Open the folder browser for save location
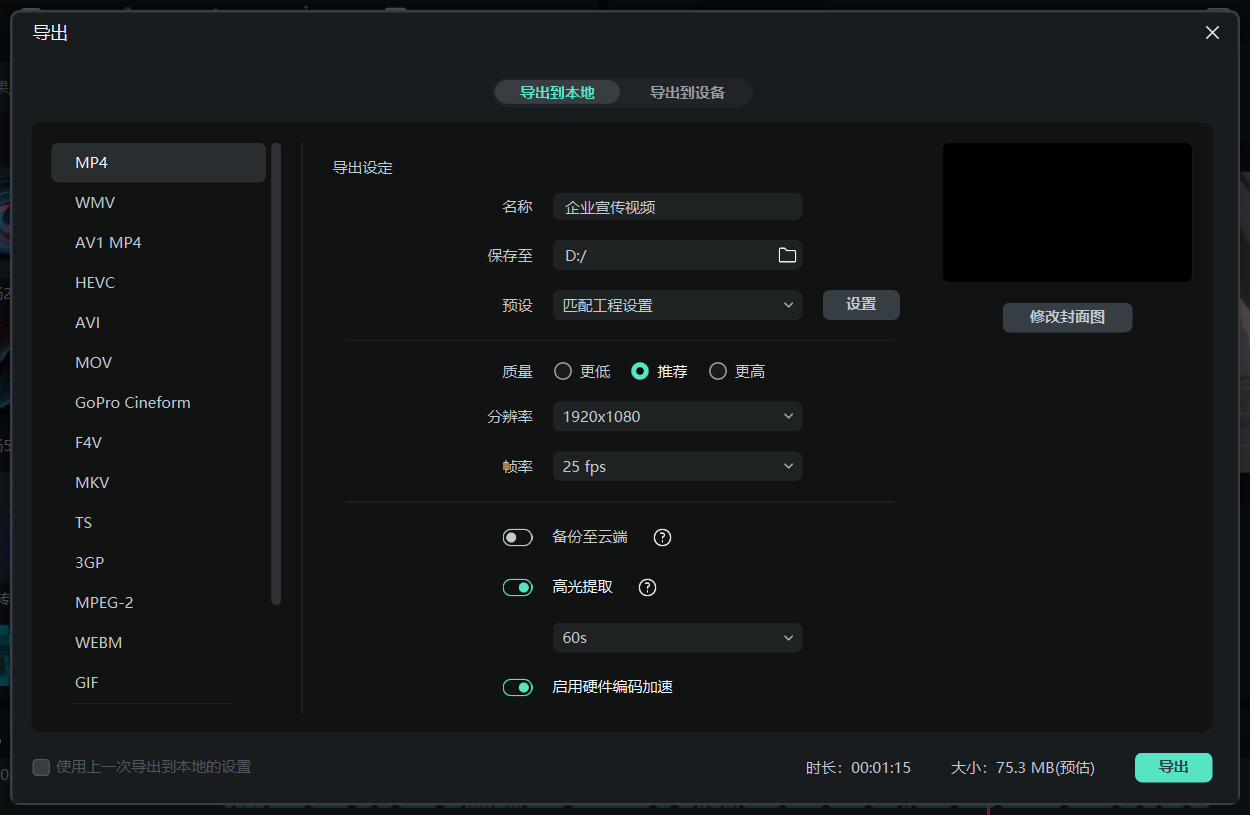 (788, 255)
